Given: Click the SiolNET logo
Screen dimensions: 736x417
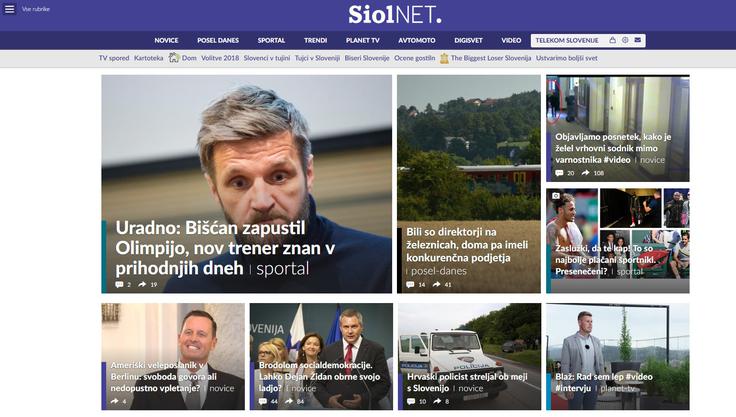Looking at the screenshot, I should coord(394,15).
